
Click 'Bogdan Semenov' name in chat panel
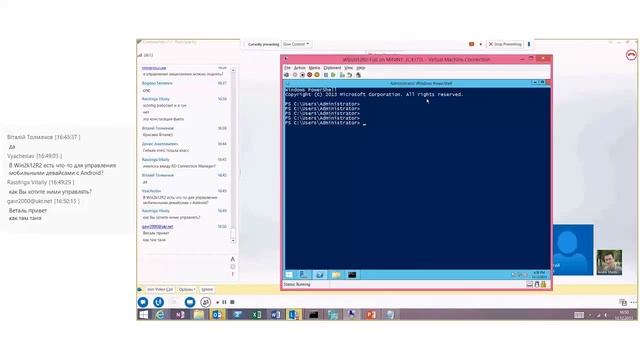pyautogui.click(x=157, y=83)
